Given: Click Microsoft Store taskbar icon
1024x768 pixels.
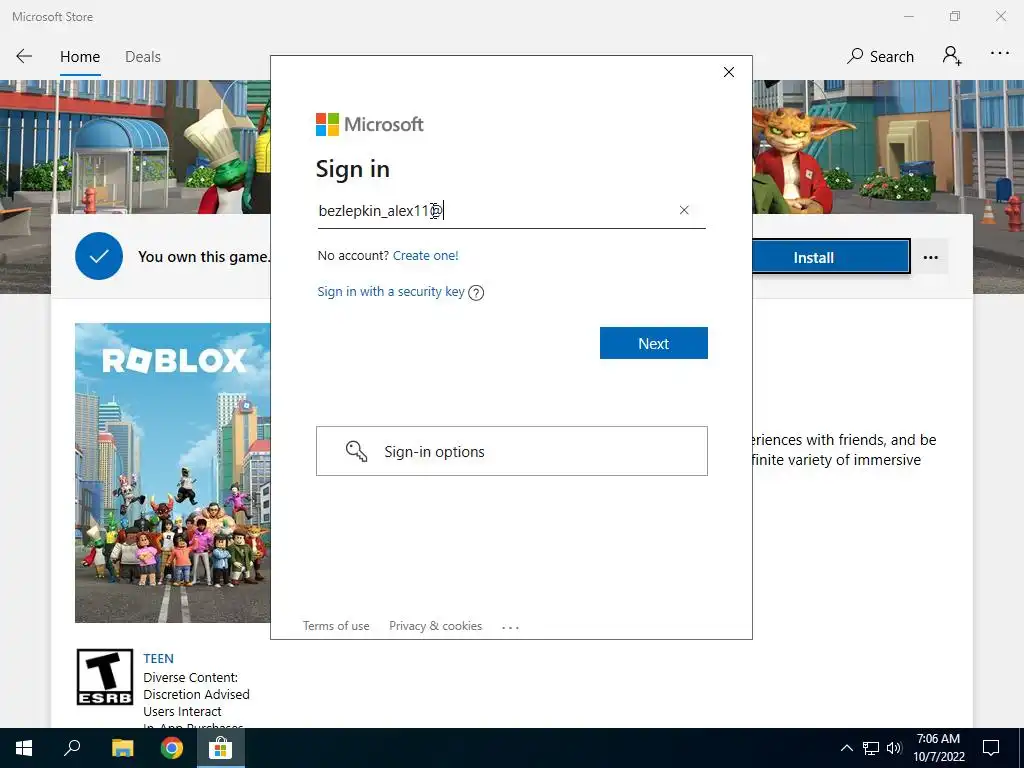Looking at the screenshot, I should click(221, 748).
